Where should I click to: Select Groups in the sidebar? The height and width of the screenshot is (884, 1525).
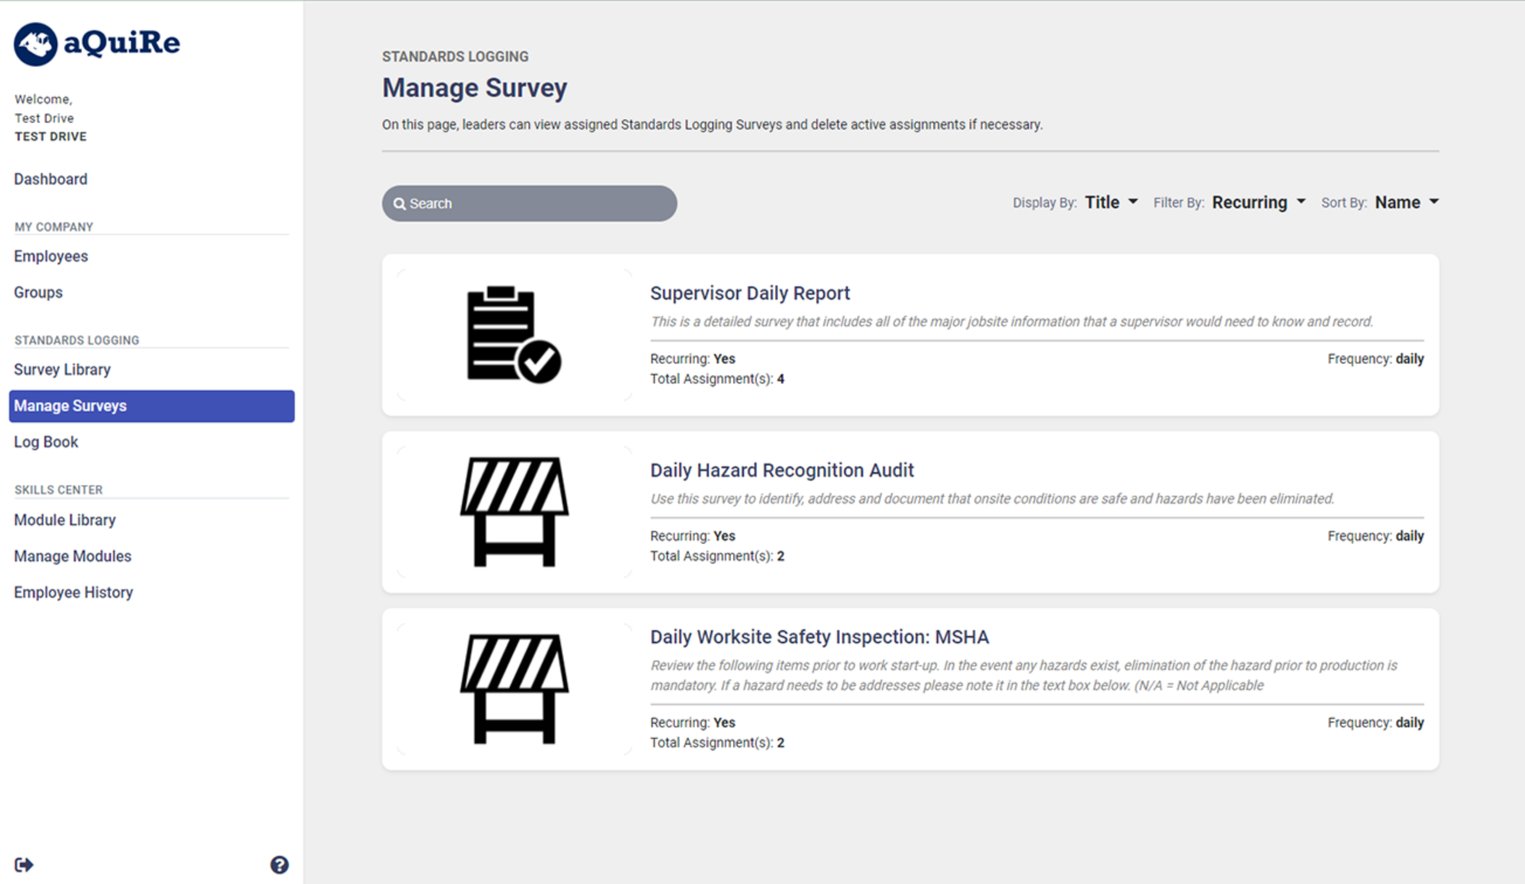[x=38, y=292]
